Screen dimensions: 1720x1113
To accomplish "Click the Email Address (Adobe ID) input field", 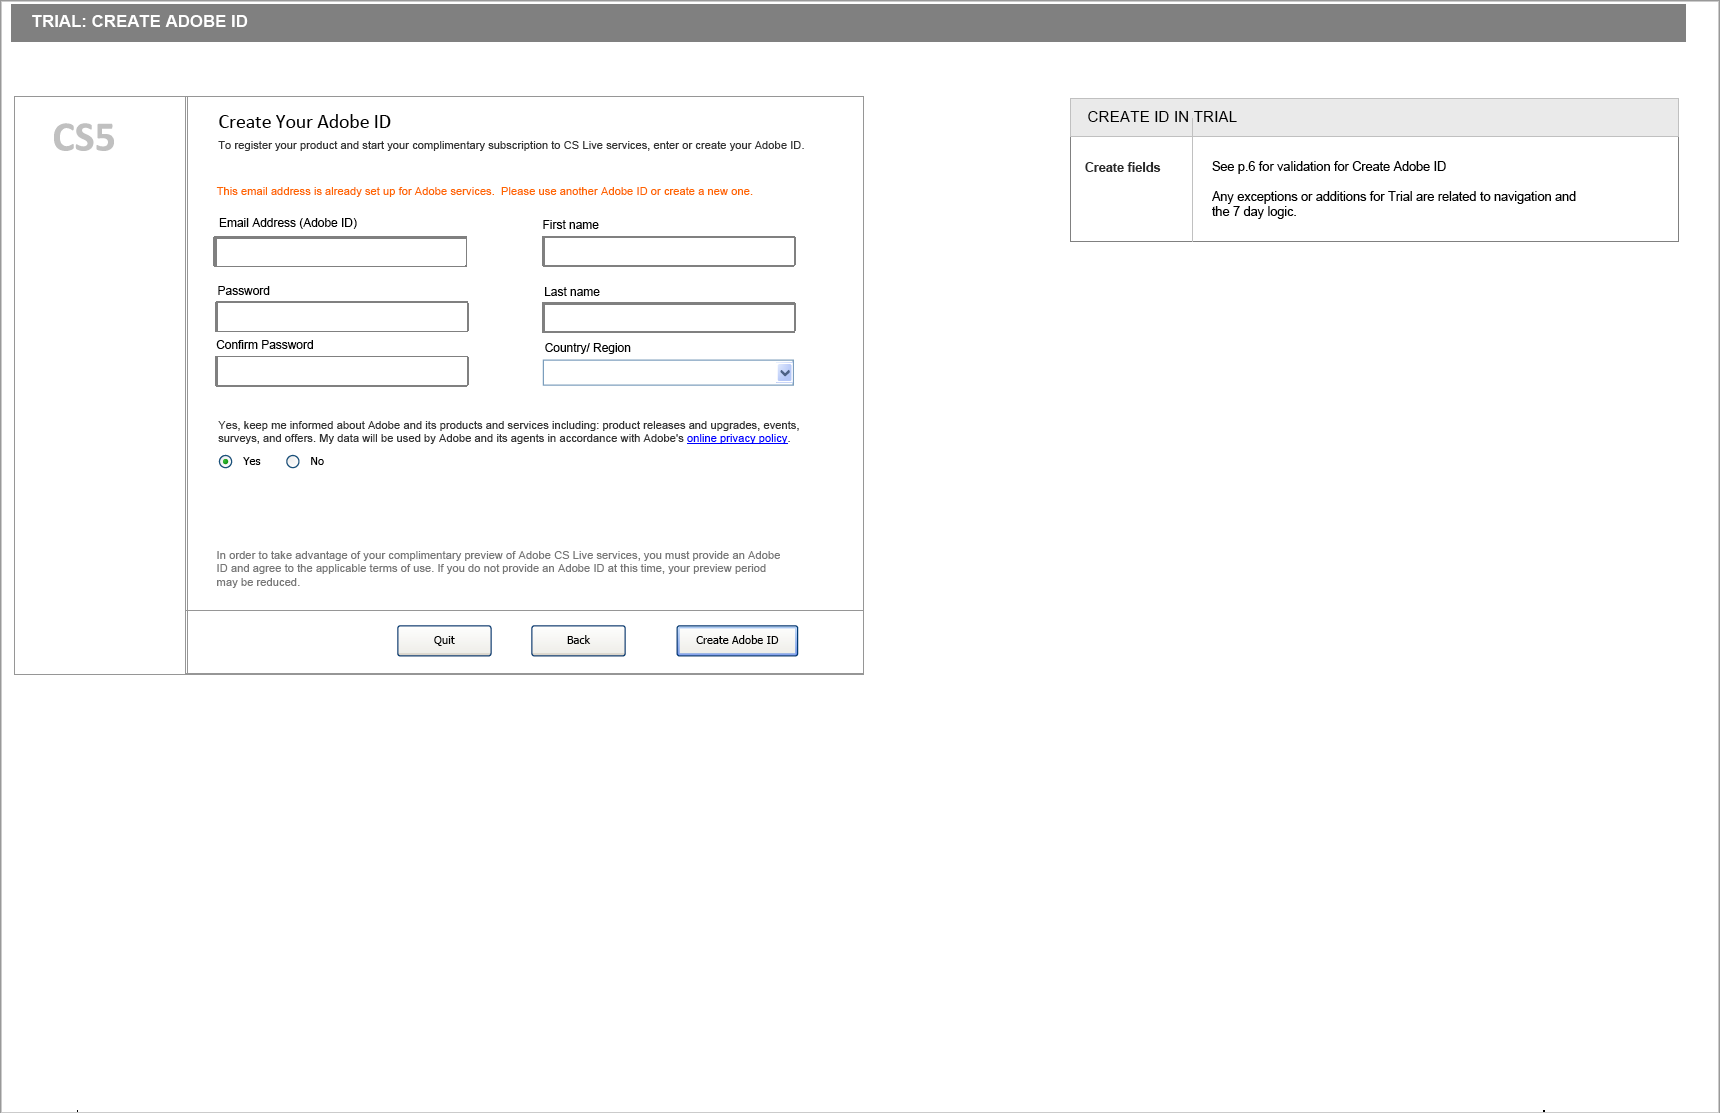I will point(340,252).
